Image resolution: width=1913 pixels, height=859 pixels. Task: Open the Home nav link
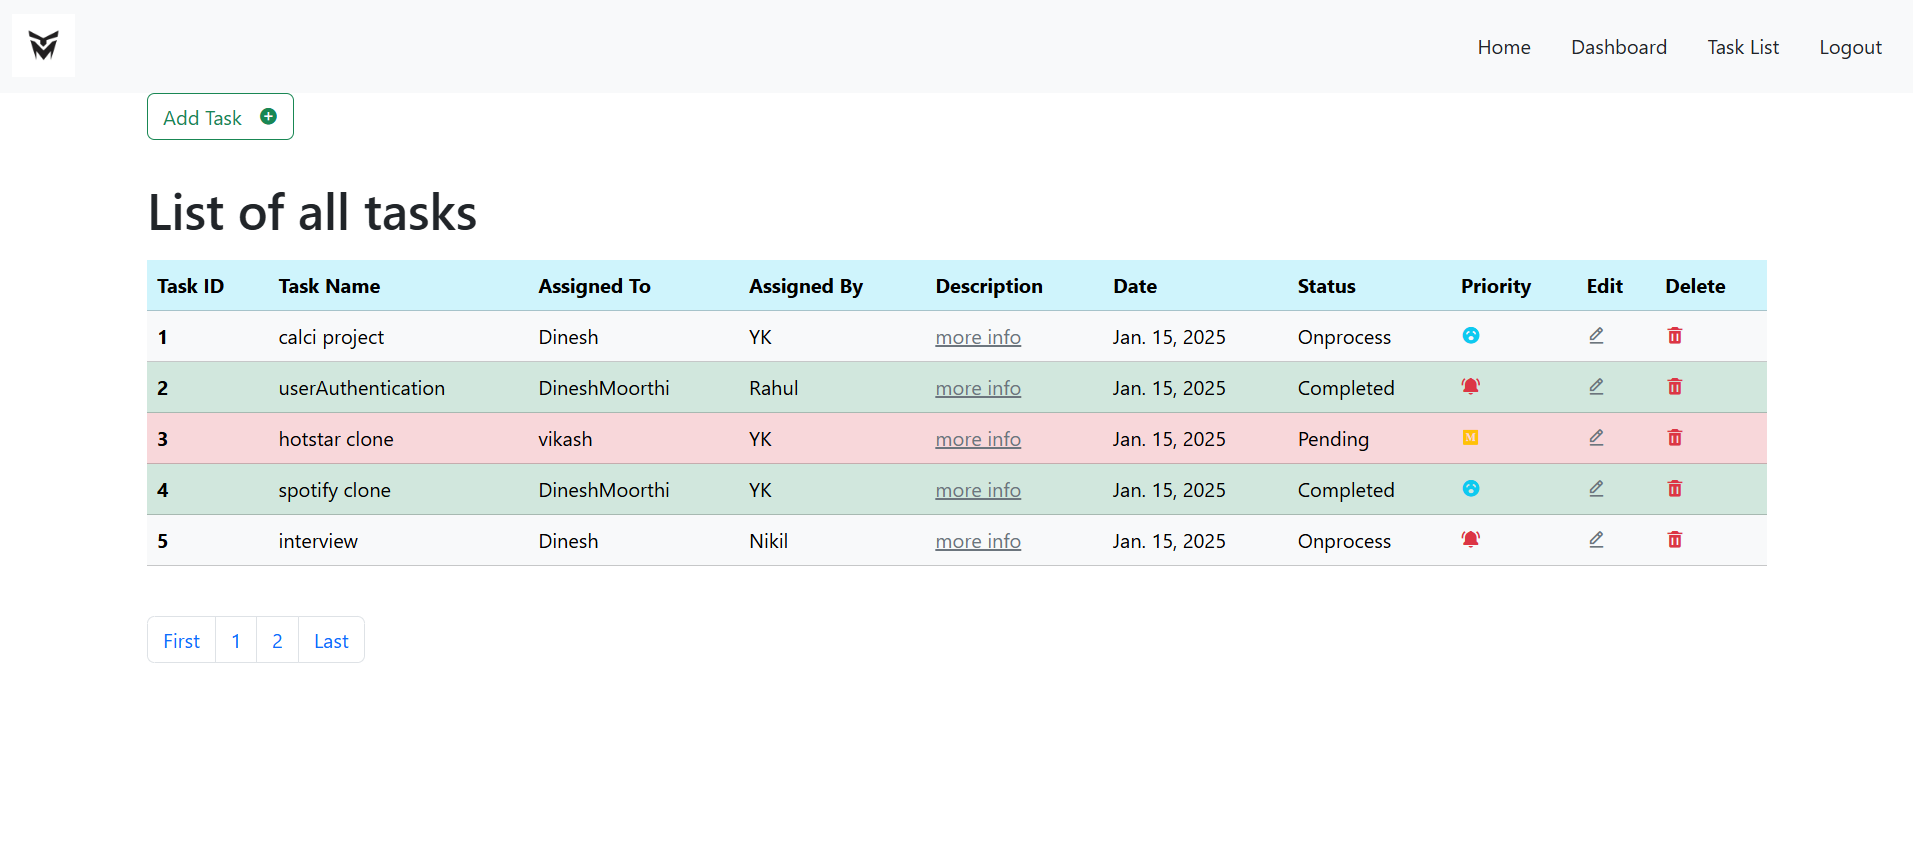[x=1504, y=47]
